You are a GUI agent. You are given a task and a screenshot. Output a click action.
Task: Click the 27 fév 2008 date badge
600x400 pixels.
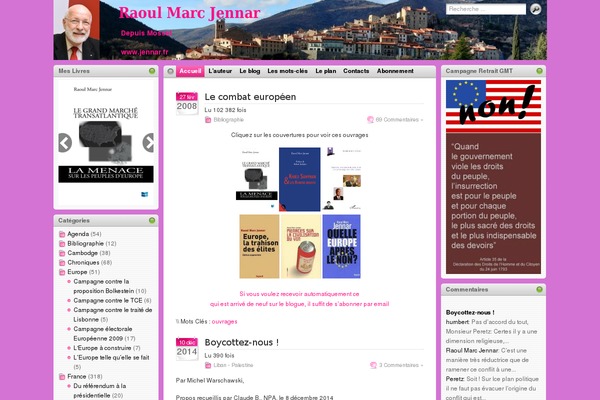[x=187, y=103]
